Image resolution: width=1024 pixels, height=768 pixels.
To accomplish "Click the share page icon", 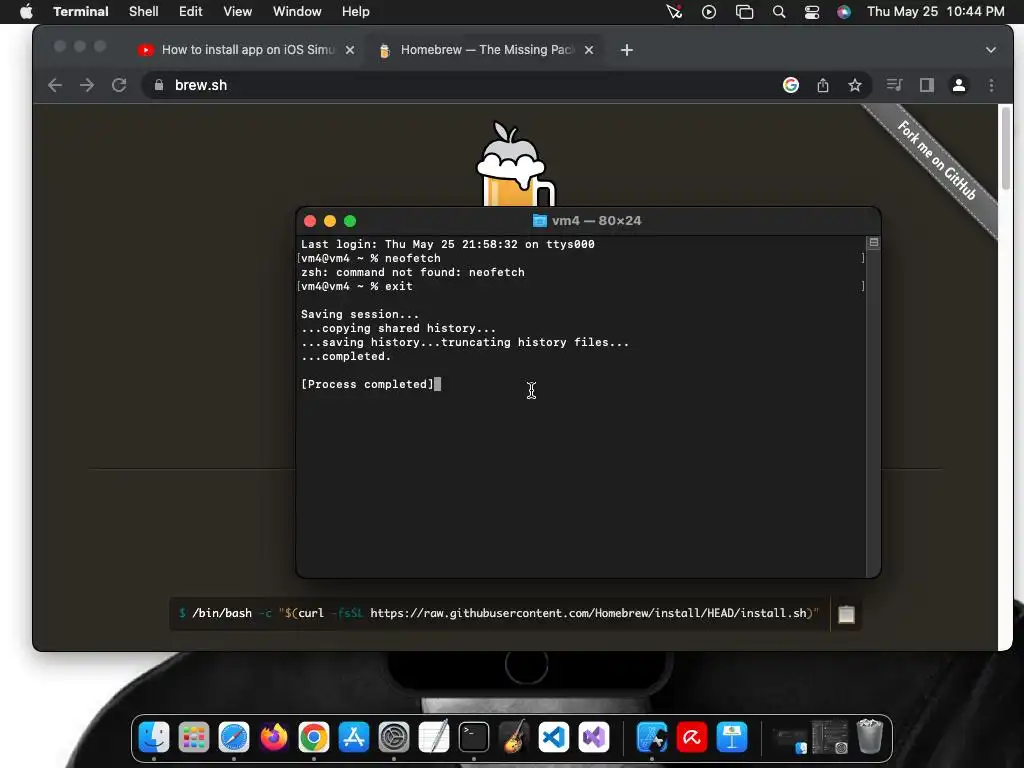I will pos(823,85).
